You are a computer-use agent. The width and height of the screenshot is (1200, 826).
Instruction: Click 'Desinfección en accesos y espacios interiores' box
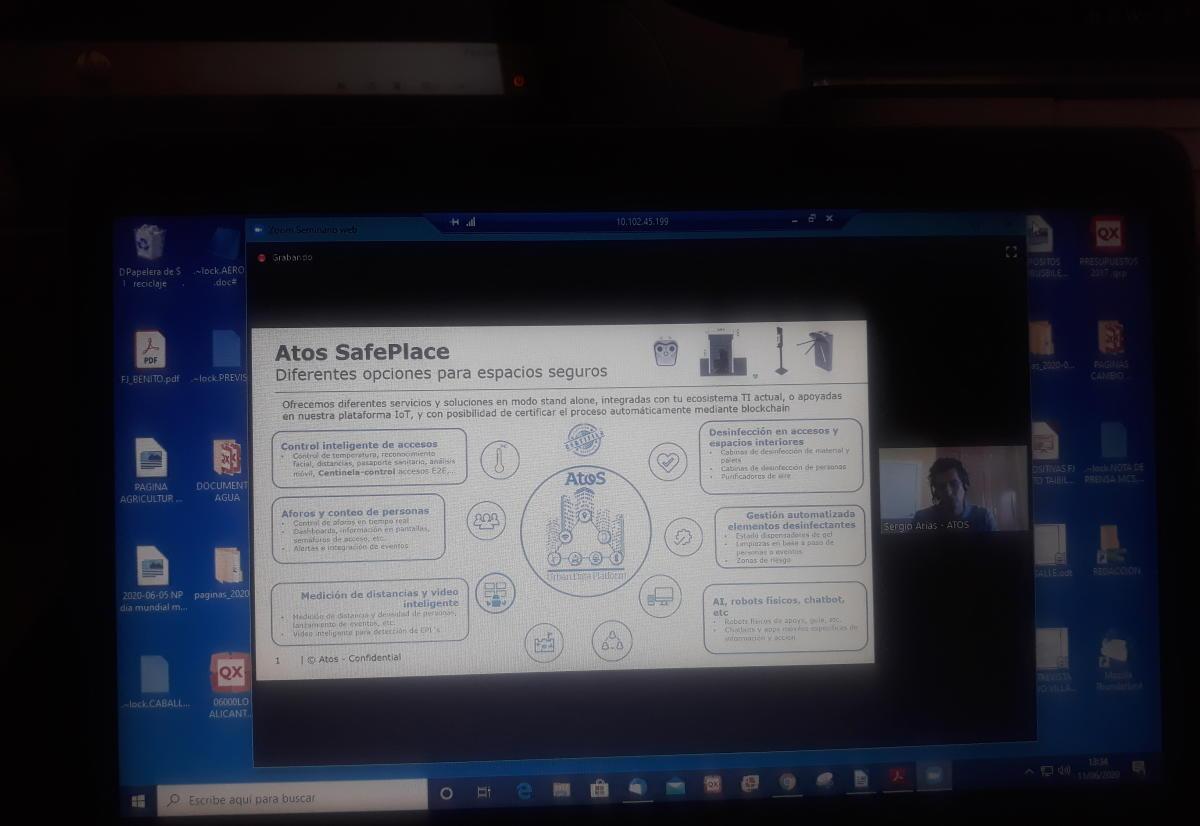tap(780, 456)
